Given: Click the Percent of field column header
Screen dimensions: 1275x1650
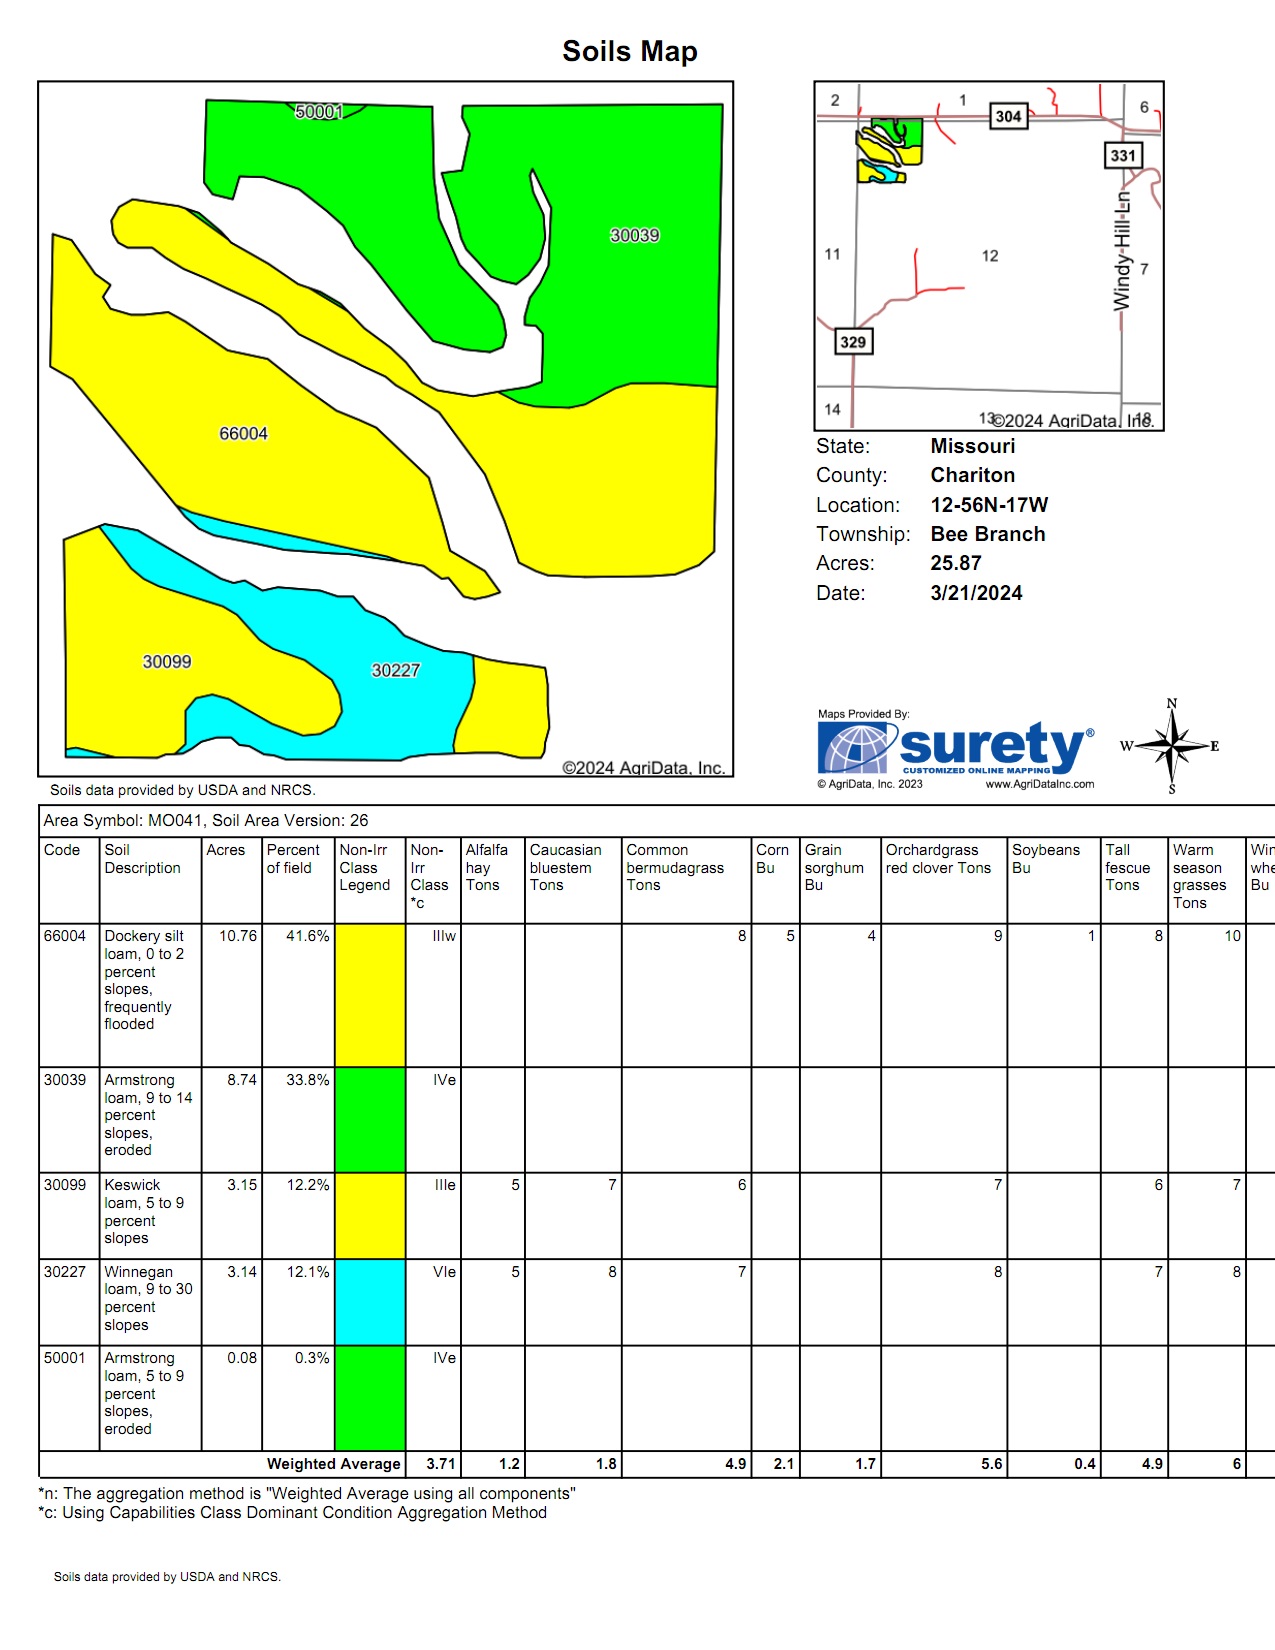Looking at the screenshot, I should tap(293, 859).
